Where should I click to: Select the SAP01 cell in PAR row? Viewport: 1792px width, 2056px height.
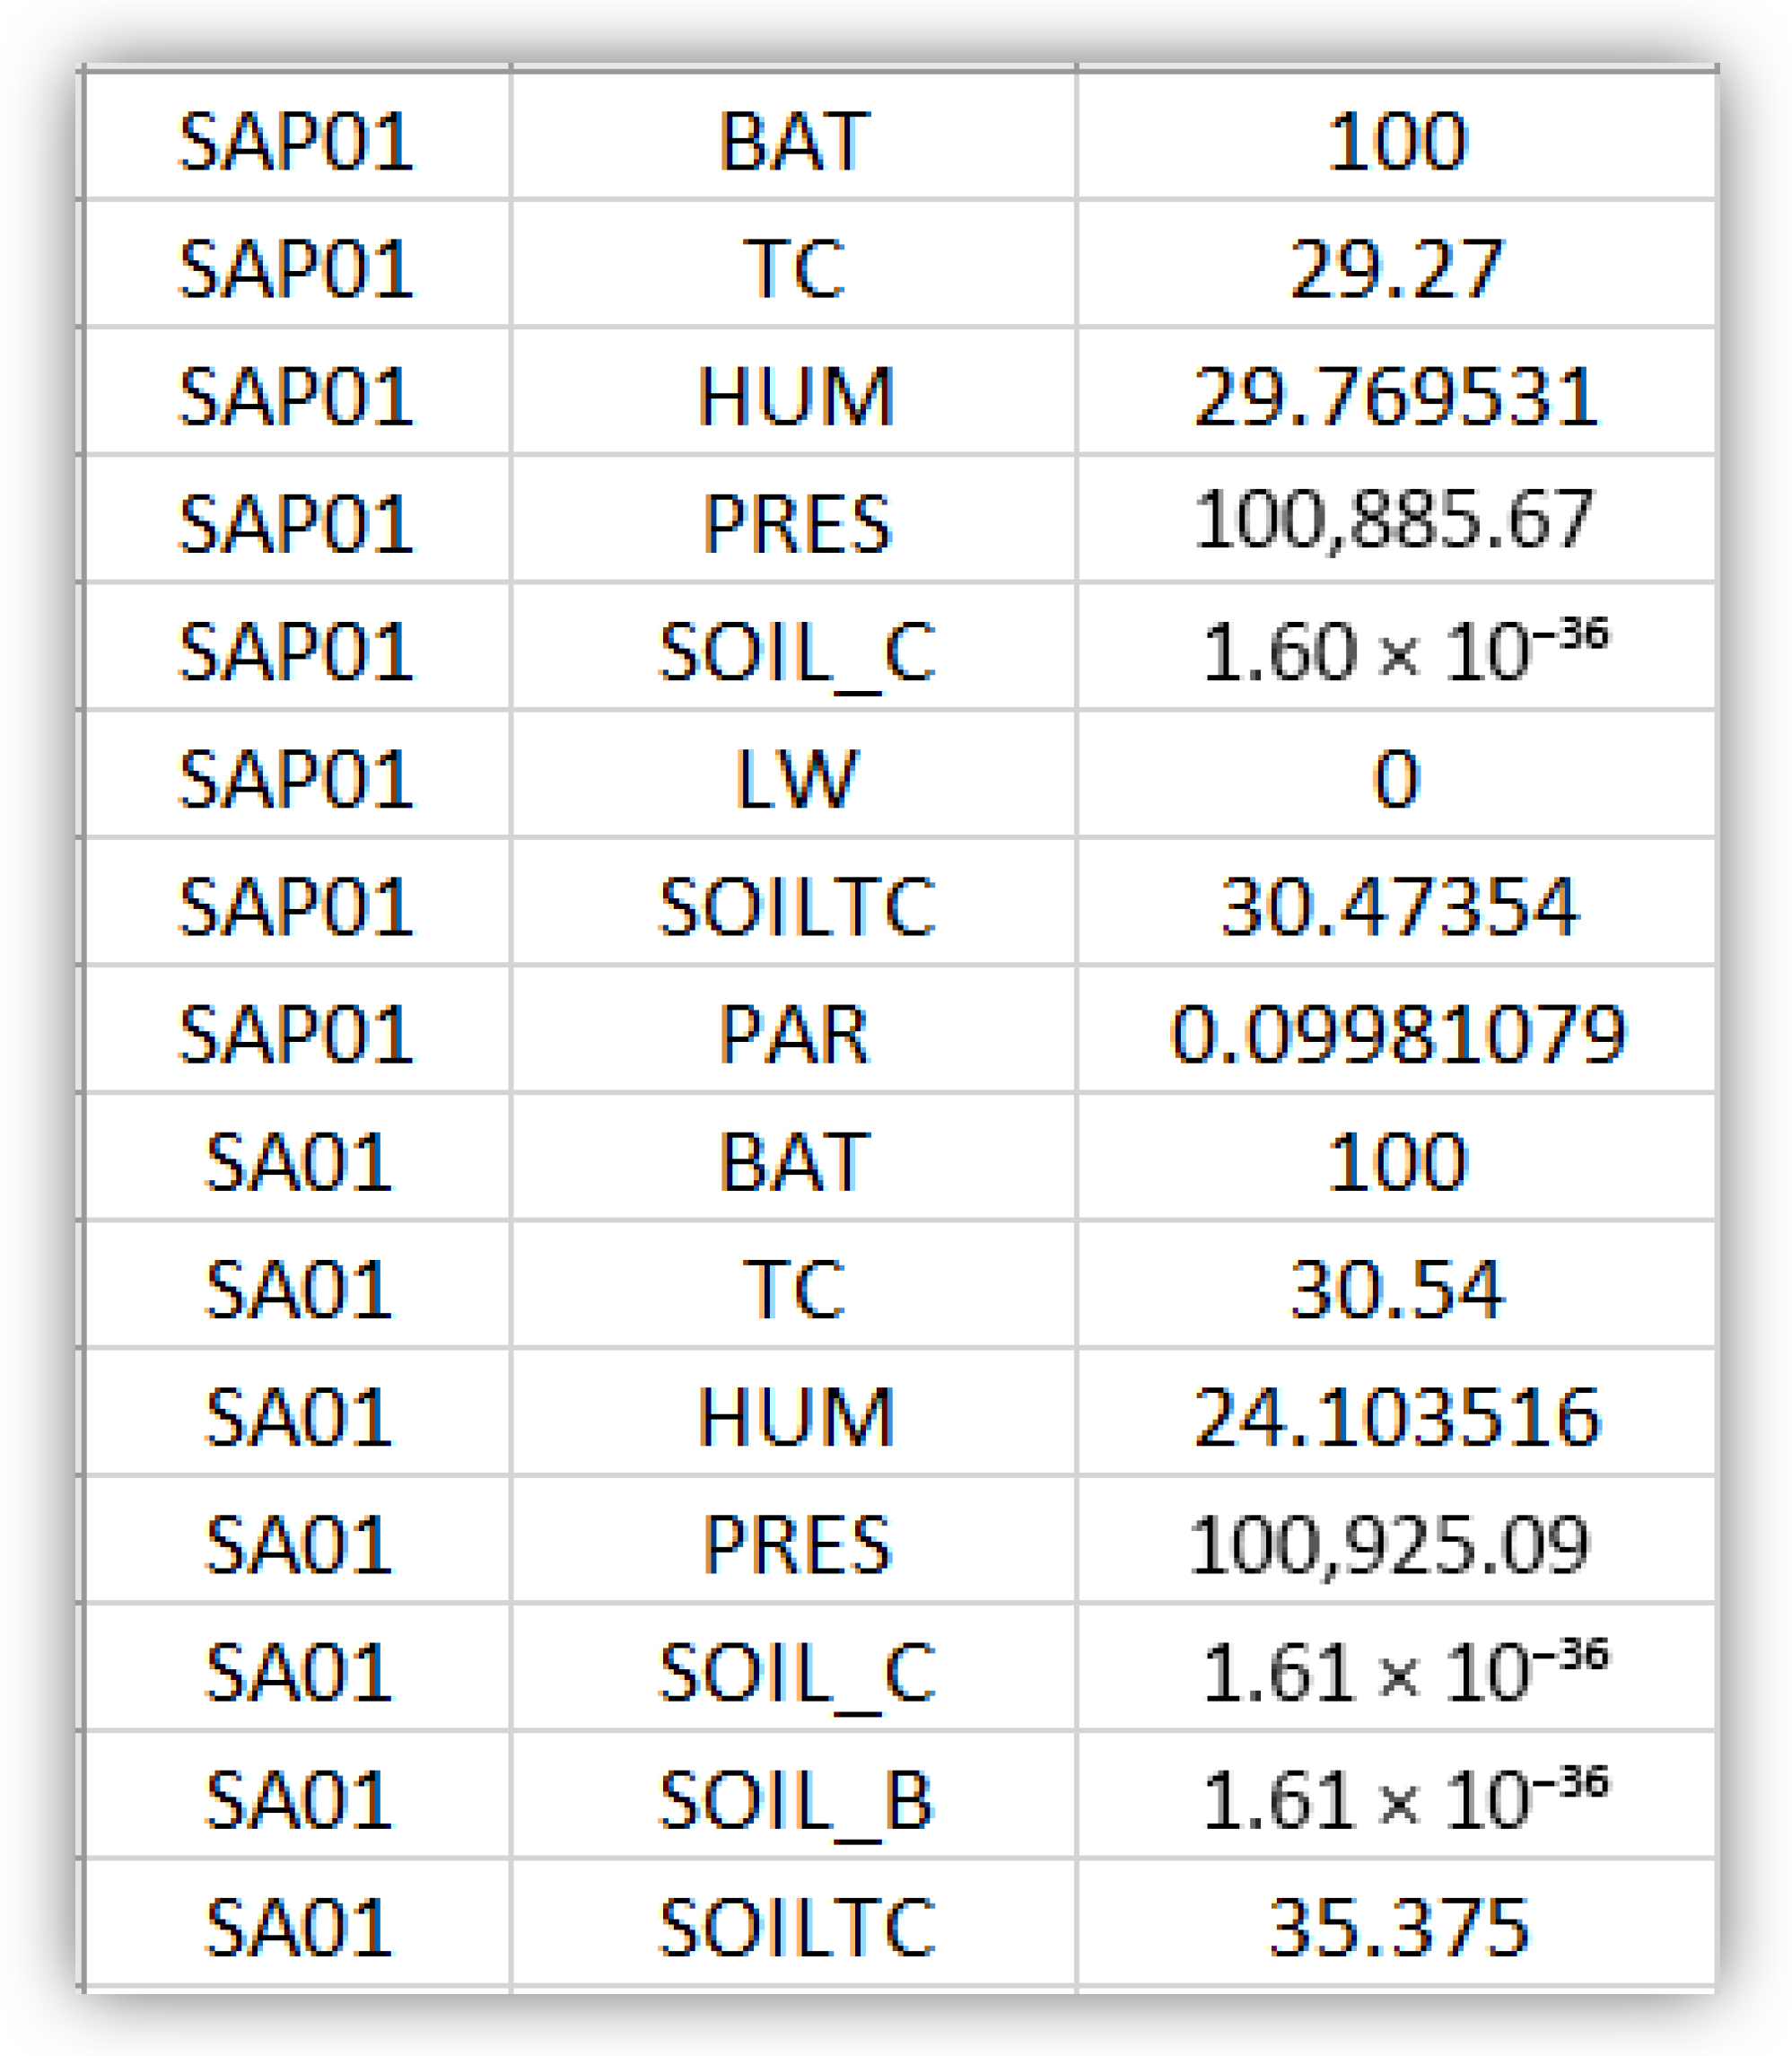point(296,1033)
